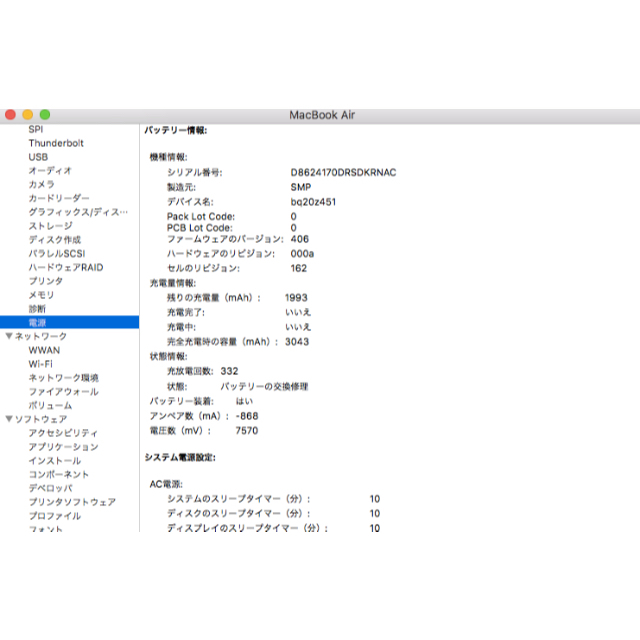The width and height of the screenshot is (640, 640).
Task: Select メモリ in the sidebar
Action: [41, 295]
